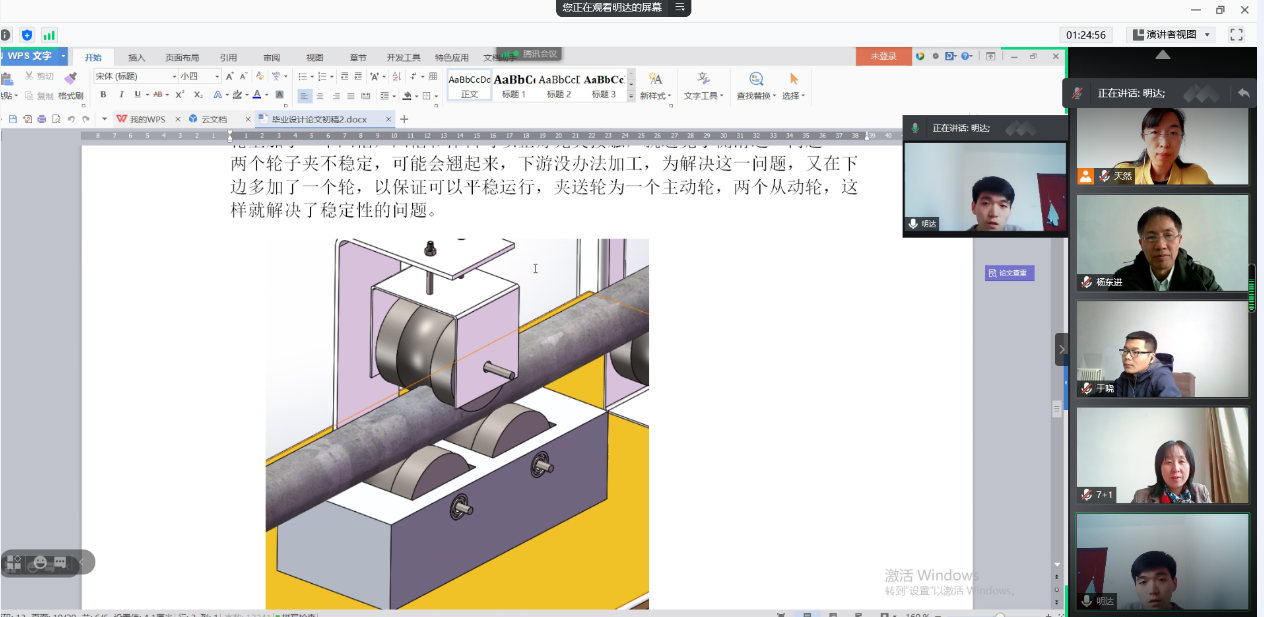Screen dimensions: 1264x617
Task: Click the paragraph shading color swatch
Action: click(x=408, y=96)
